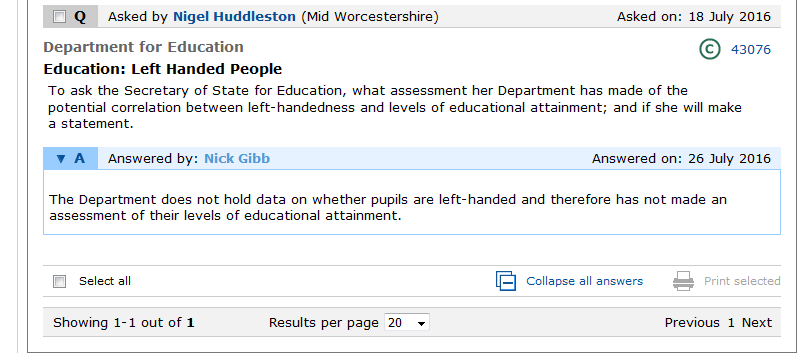Click the green Commons C icon
Image resolution: width=807 pixels, height=361 pixels.
click(x=709, y=49)
